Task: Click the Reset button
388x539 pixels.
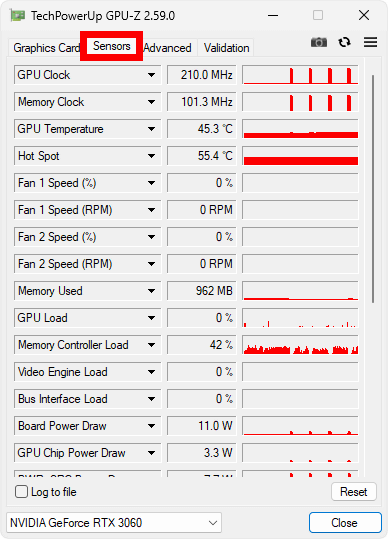Action: (354, 492)
